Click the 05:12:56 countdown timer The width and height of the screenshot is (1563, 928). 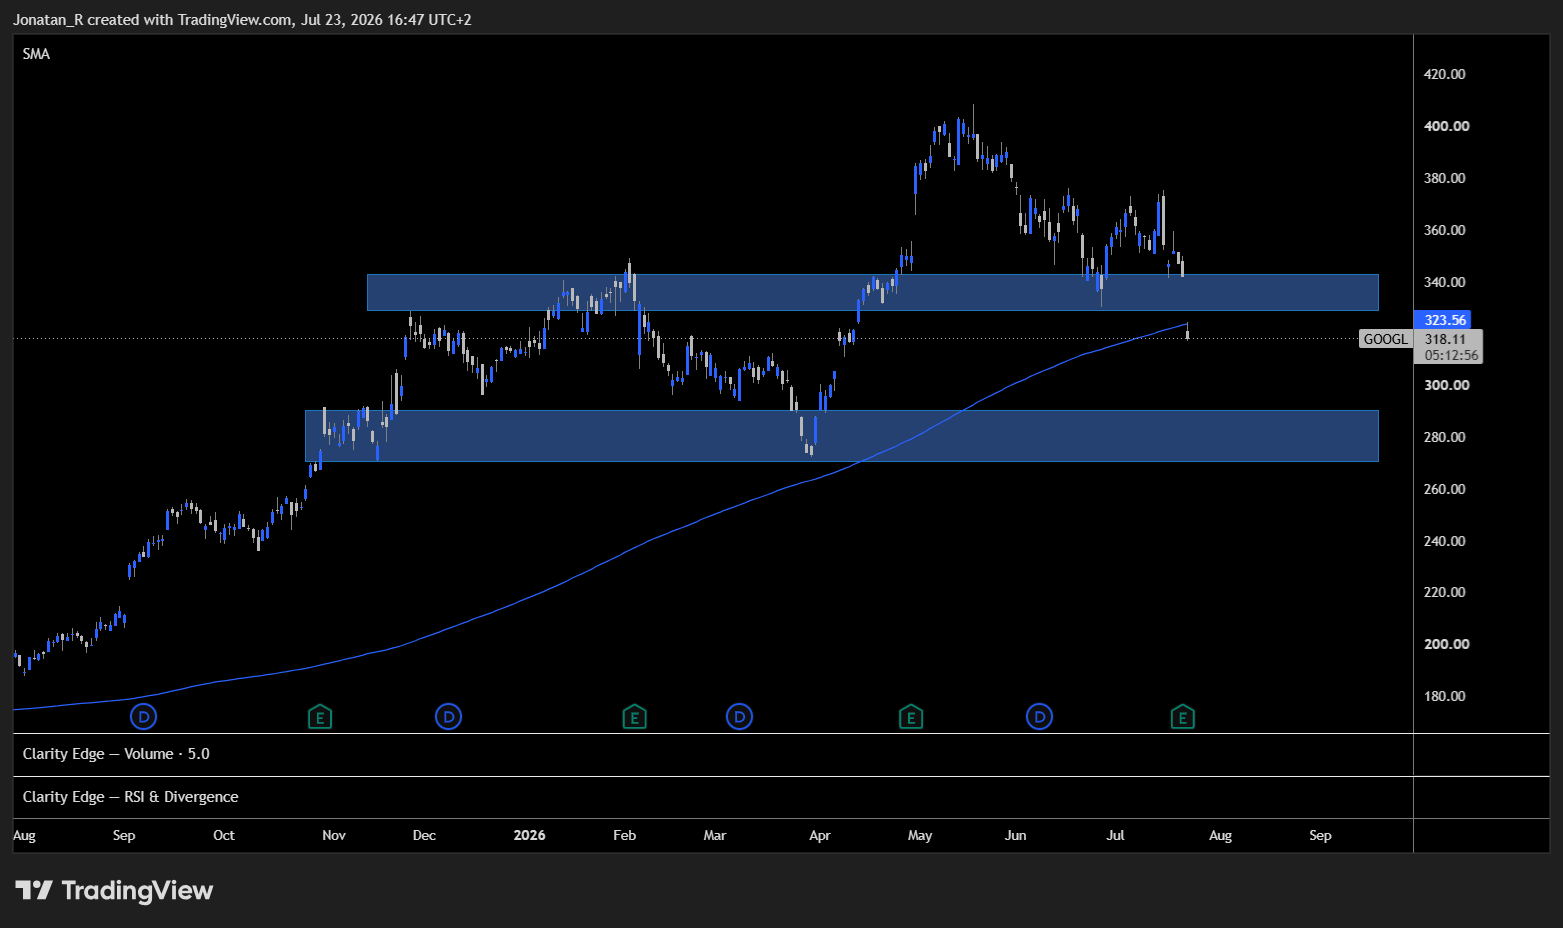(1451, 355)
